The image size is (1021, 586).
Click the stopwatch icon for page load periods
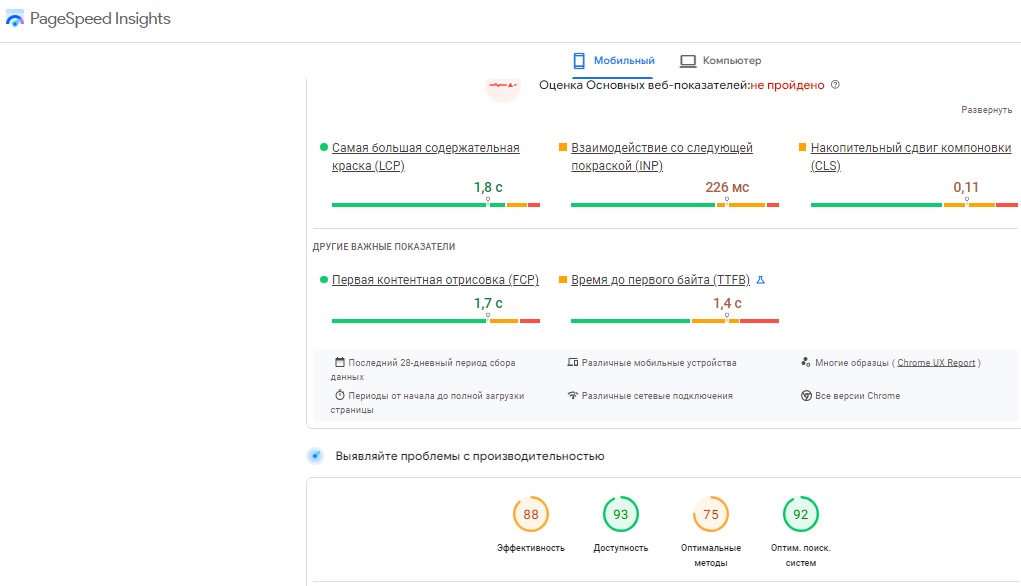[x=339, y=395]
